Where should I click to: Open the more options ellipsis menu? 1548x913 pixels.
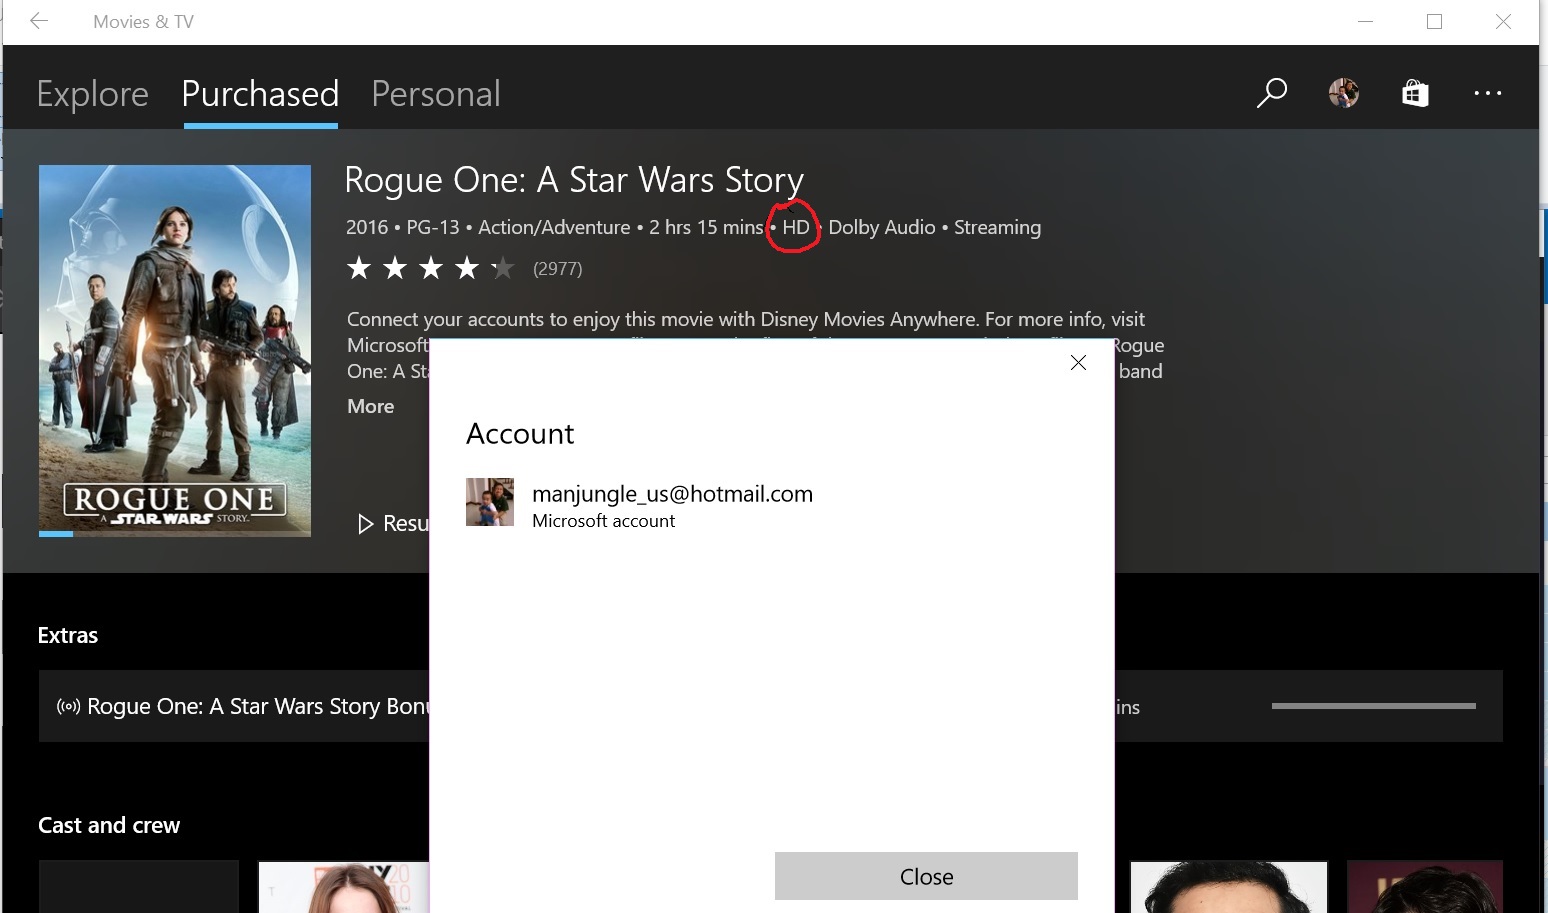1487,93
